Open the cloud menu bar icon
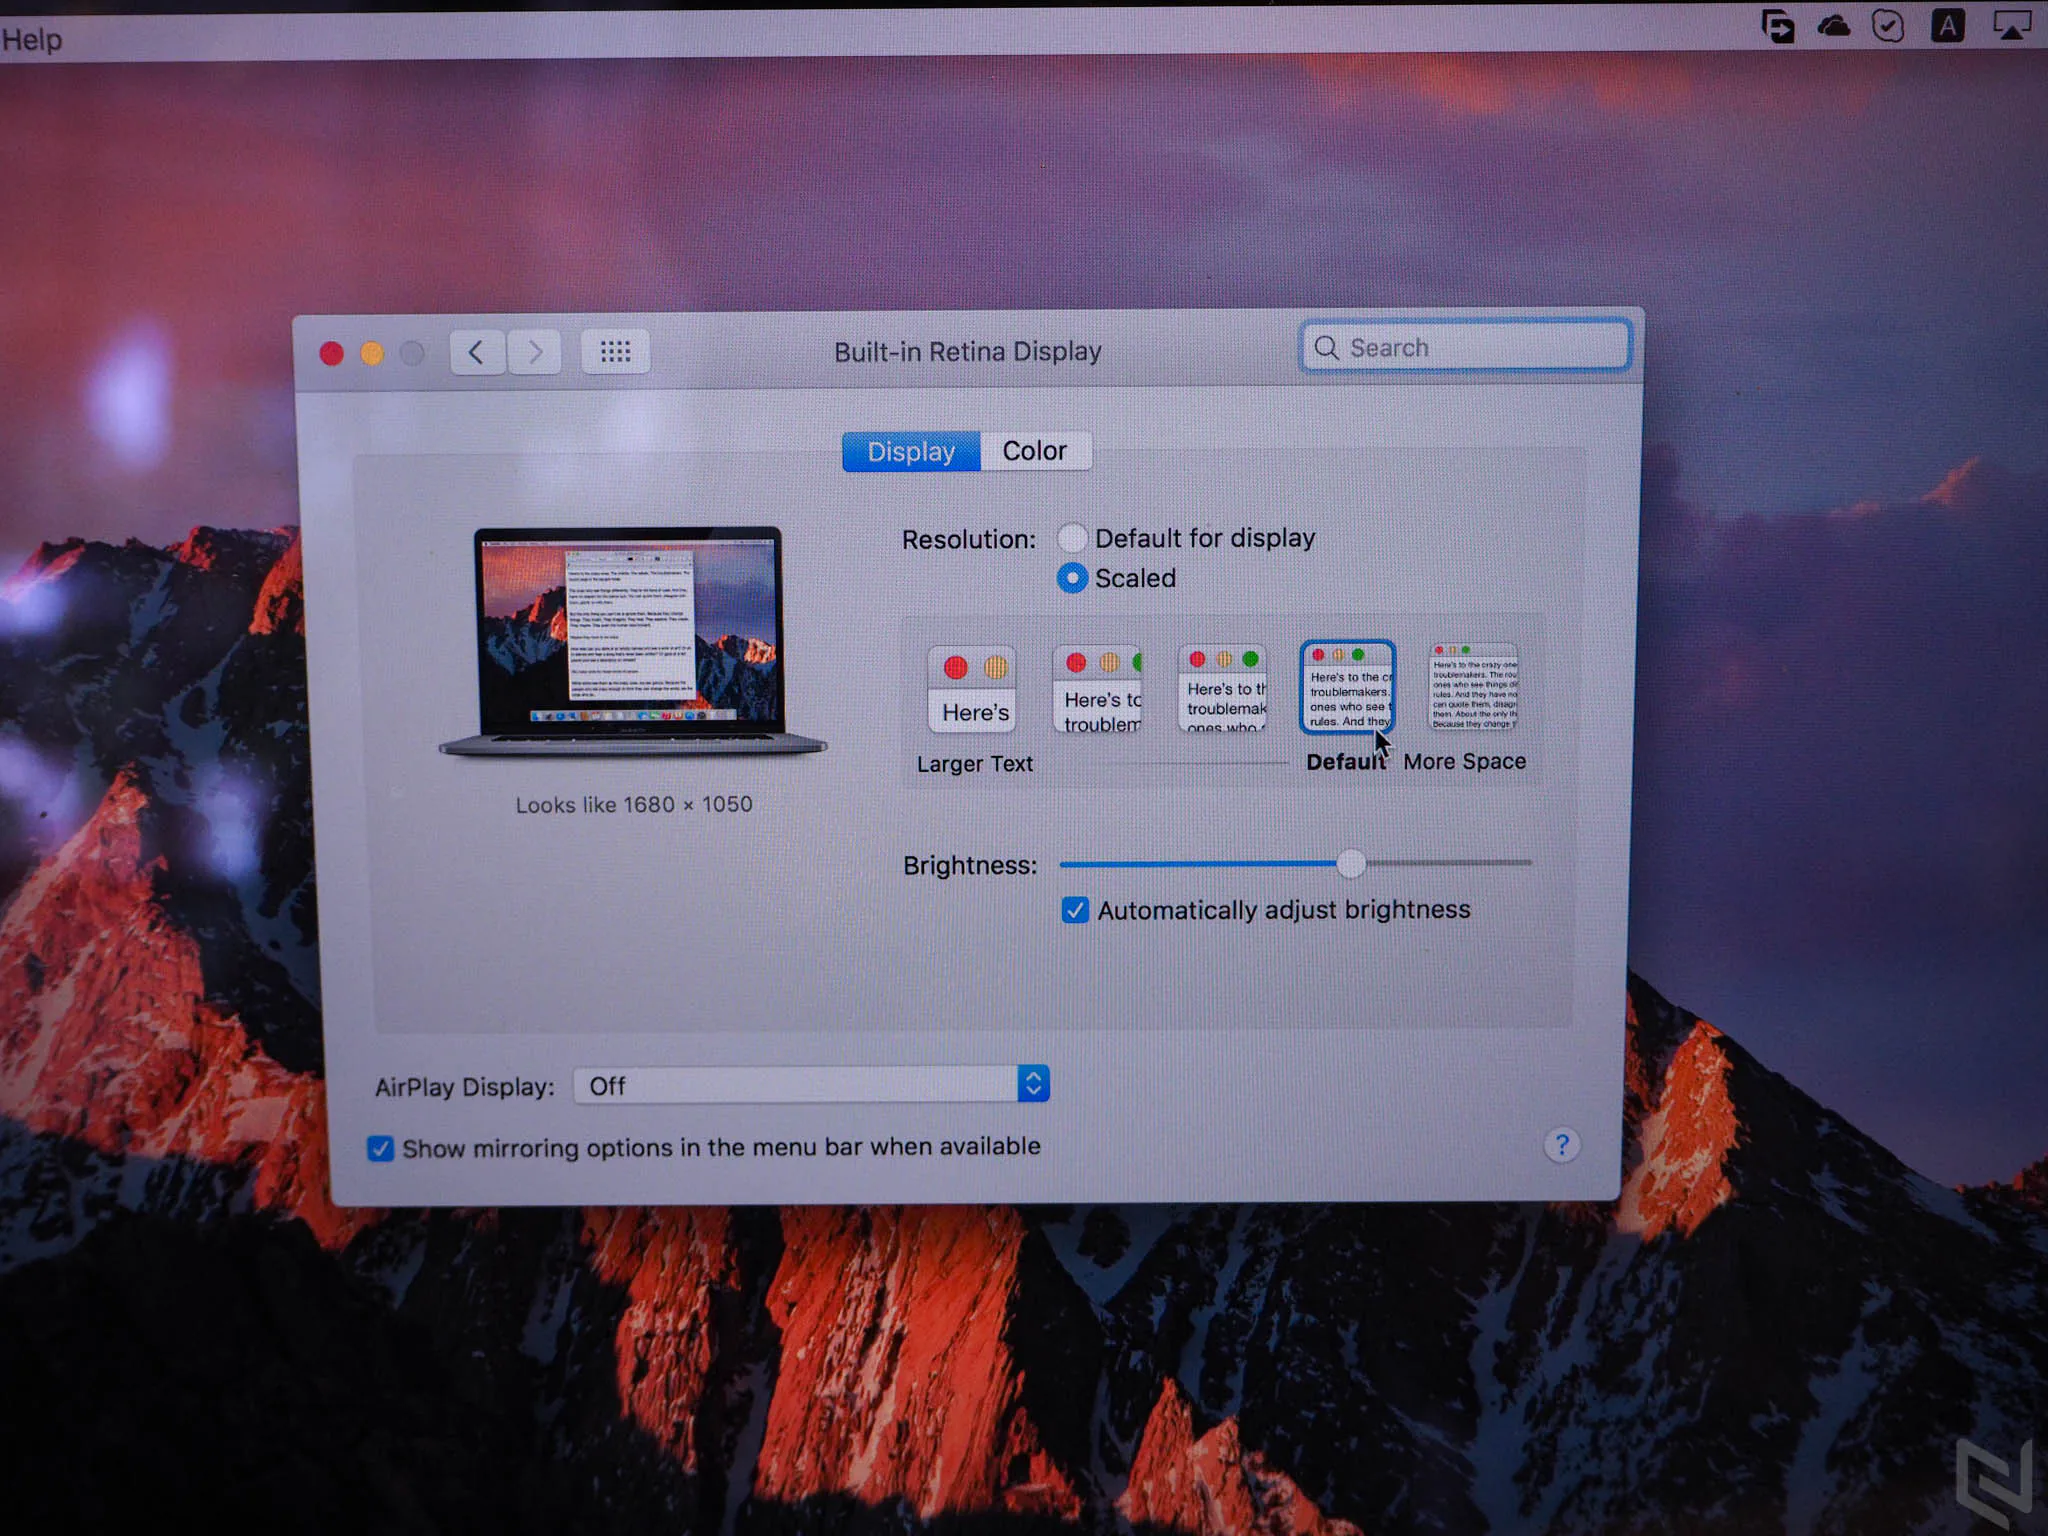The height and width of the screenshot is (1536, 2048). [x=1832, y=25]
